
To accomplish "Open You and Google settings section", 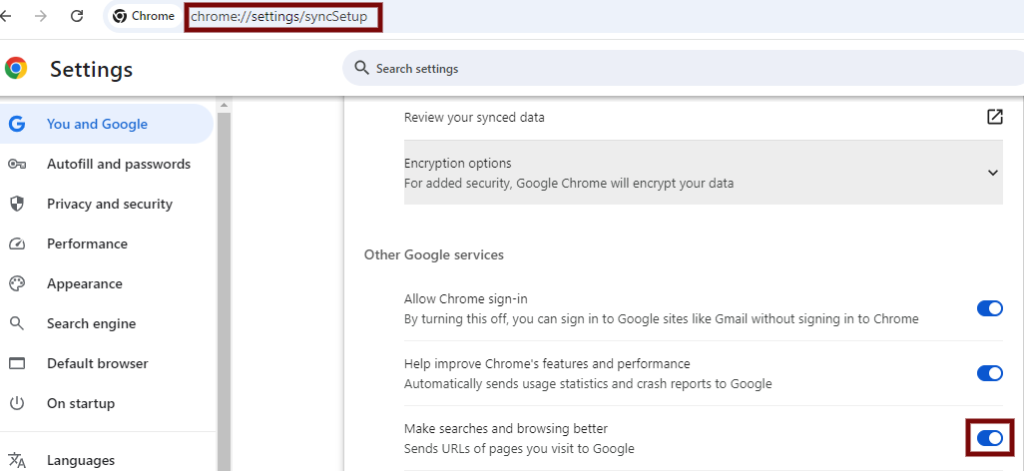I will point(97,124).
